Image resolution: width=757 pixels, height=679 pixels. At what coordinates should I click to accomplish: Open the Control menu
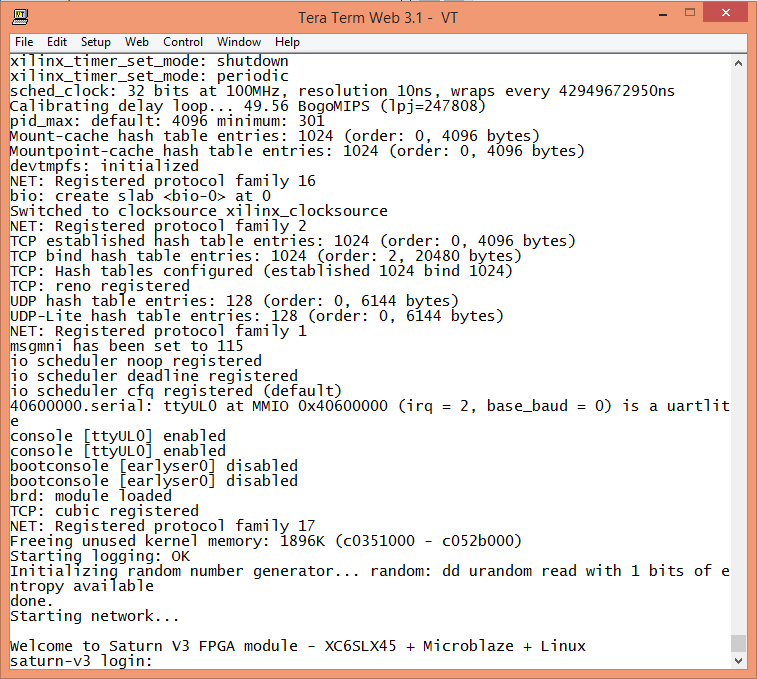pyautogui.click(x=183, y=42)
